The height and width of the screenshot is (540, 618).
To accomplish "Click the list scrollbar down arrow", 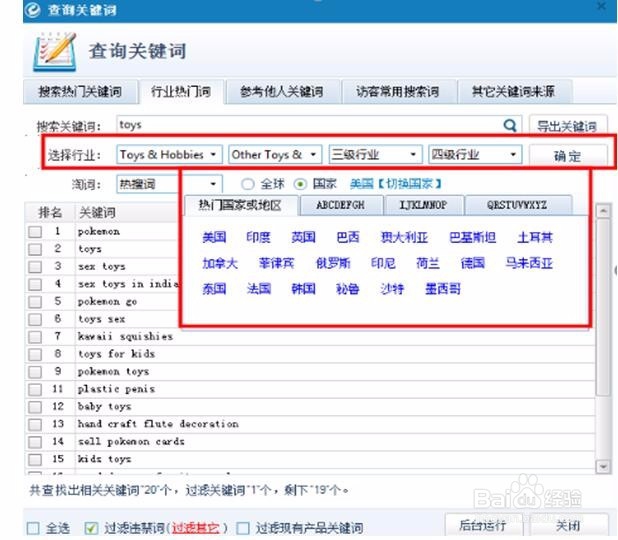I will pyautogui.click(x=603, y=466).
